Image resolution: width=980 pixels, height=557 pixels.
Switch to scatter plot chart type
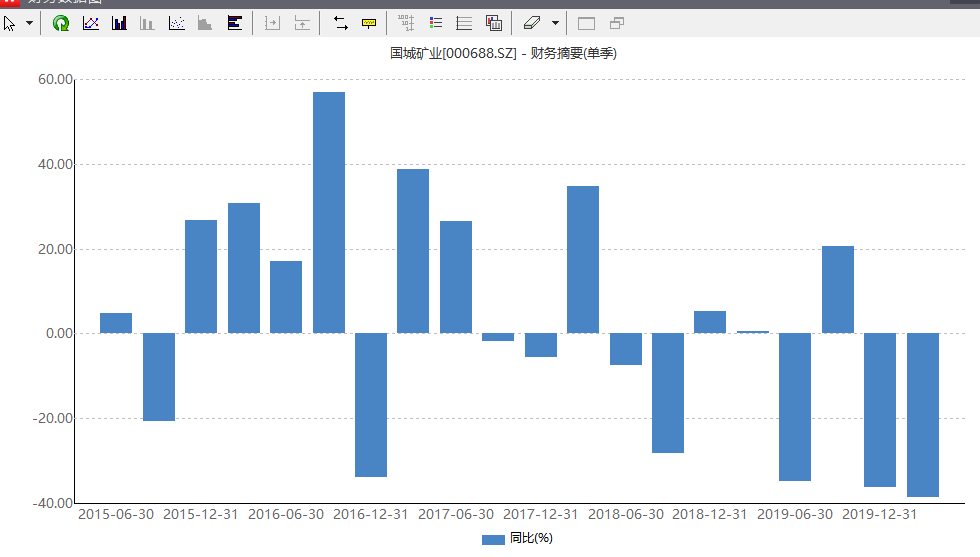177,24
